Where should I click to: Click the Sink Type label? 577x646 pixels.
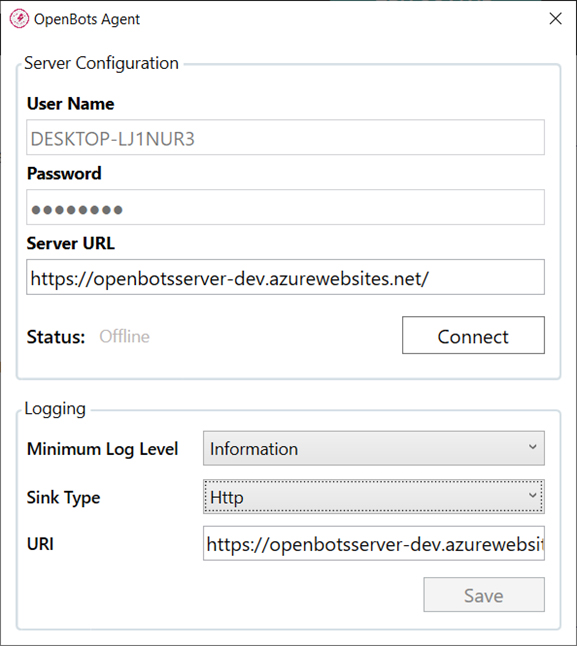63,498
